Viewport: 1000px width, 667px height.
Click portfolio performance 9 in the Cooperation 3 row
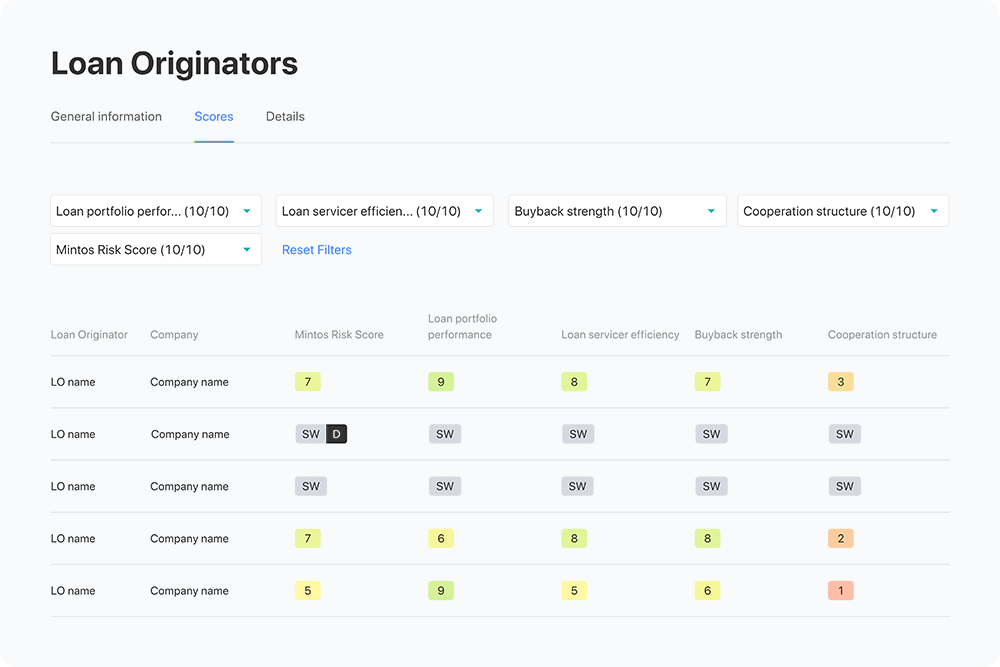[x=441, y=382]
